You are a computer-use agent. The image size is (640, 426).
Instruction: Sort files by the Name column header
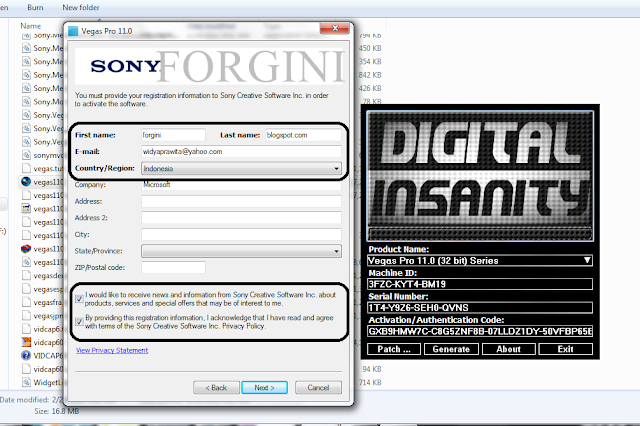(x=31, y=26)
